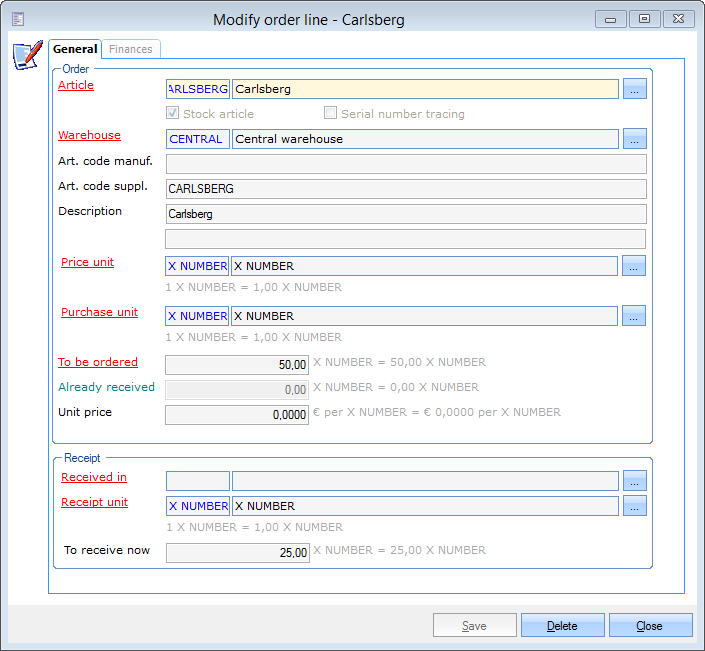Enable Serial number tracing checkbox
Screen dimensions: 705x651
pos(330,114)
